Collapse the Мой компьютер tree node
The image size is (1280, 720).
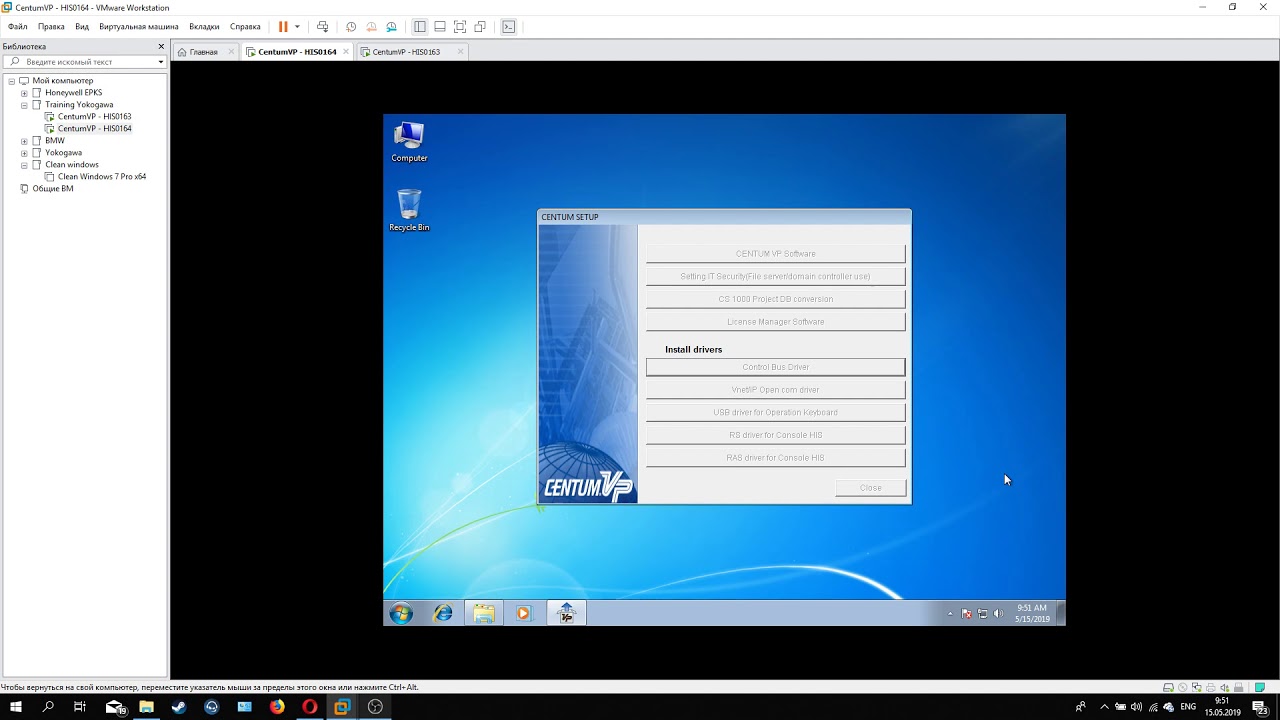[12, 81]
